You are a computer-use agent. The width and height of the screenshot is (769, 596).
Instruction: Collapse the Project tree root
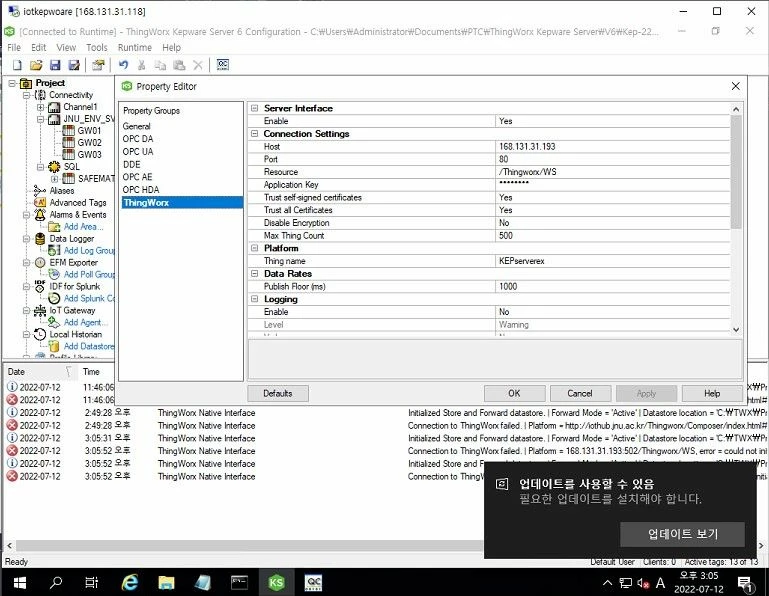12,83
